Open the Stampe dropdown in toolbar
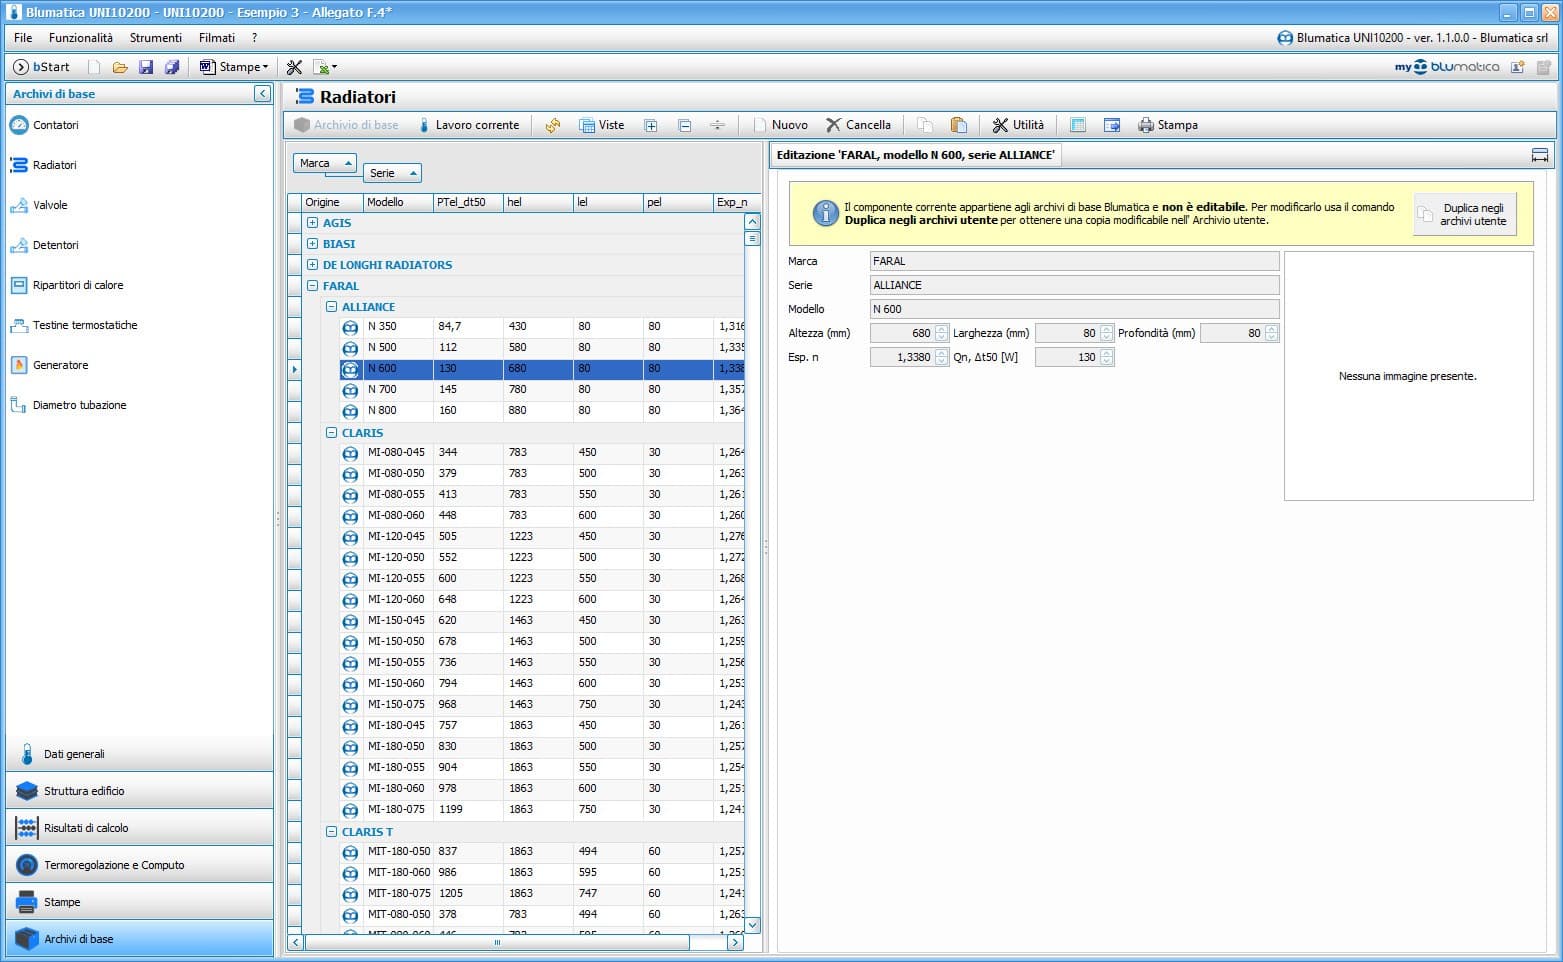Viewport: 1563px width, 962px height. [235, 67]
